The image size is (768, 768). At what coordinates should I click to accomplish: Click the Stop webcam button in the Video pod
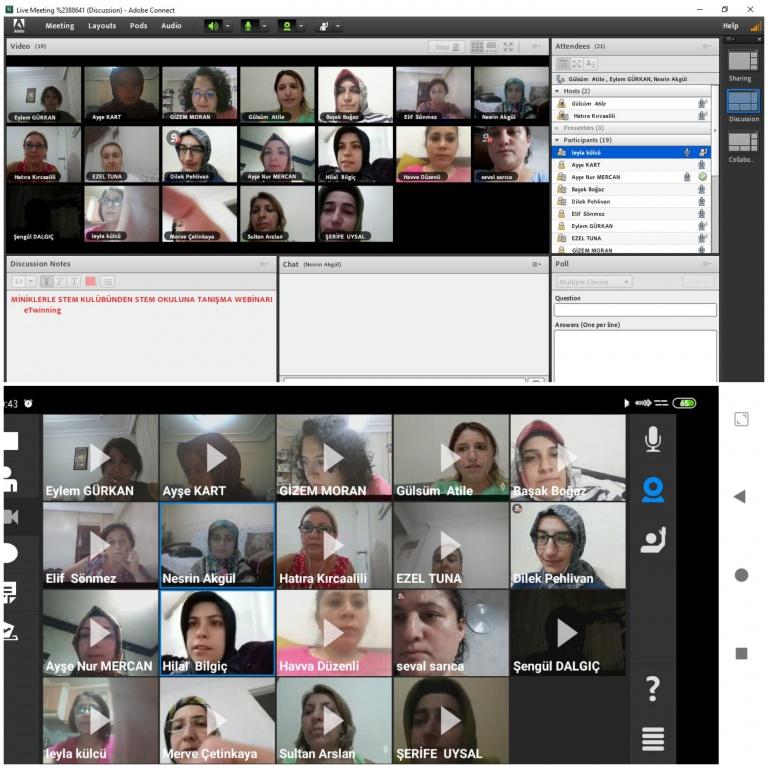pyautogui.click(x=446, y=46)
